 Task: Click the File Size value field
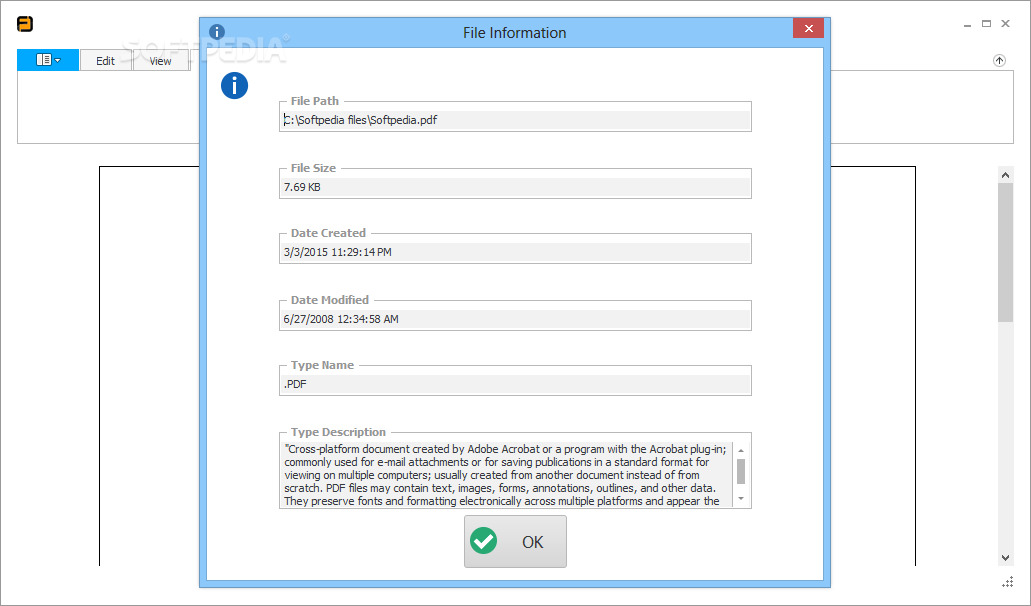point(516,187)
